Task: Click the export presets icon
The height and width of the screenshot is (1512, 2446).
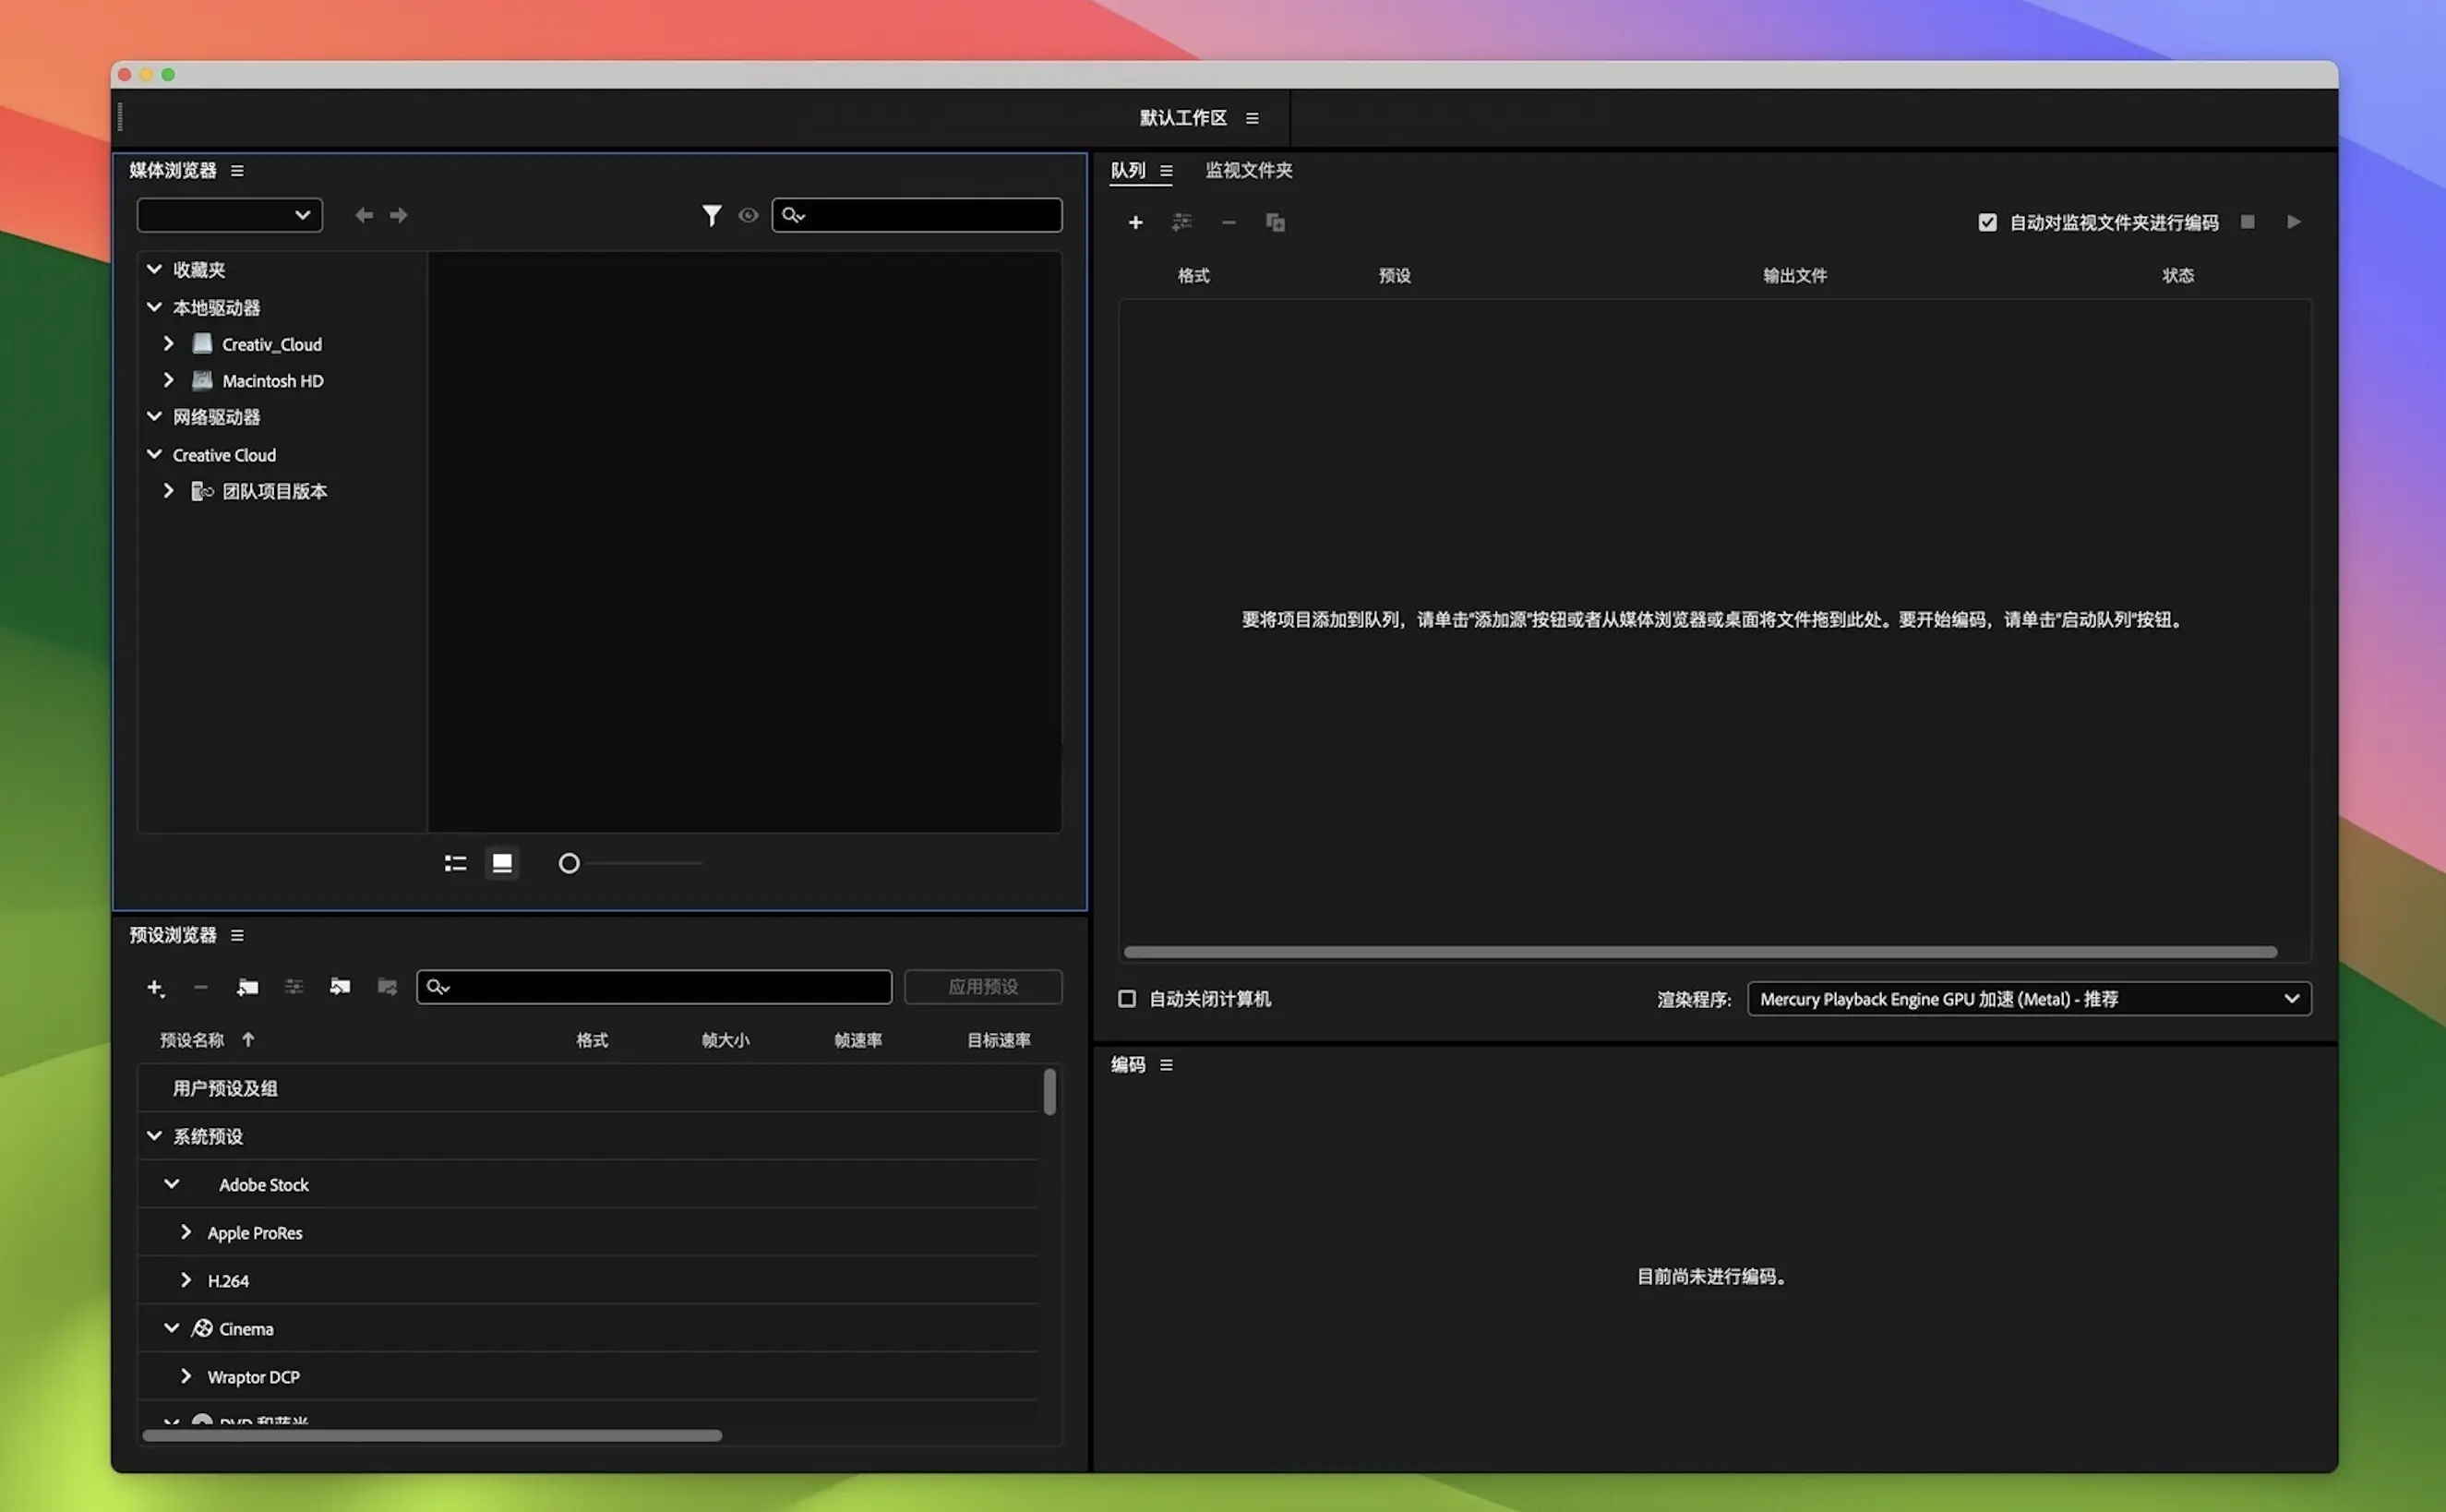Action: 387,987
